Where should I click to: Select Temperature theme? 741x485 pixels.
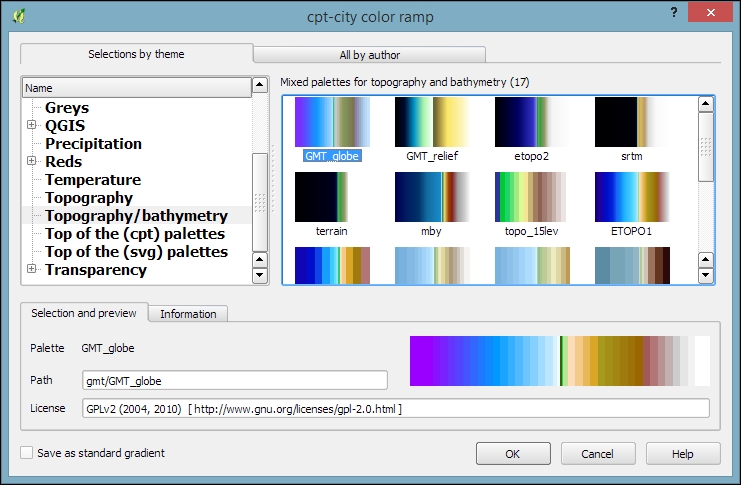[x=93, y=179]
